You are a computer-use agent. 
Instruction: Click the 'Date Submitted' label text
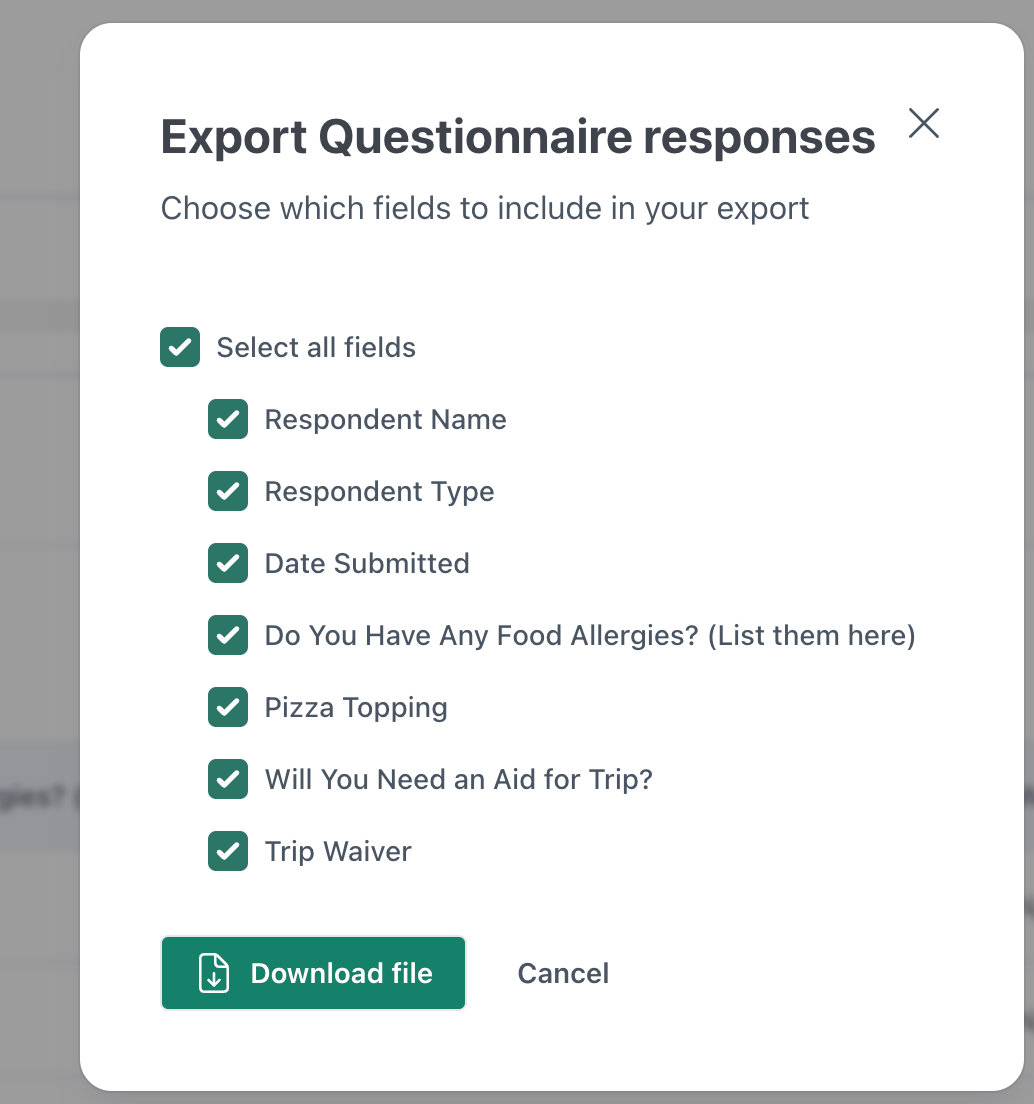coord(367,563)
